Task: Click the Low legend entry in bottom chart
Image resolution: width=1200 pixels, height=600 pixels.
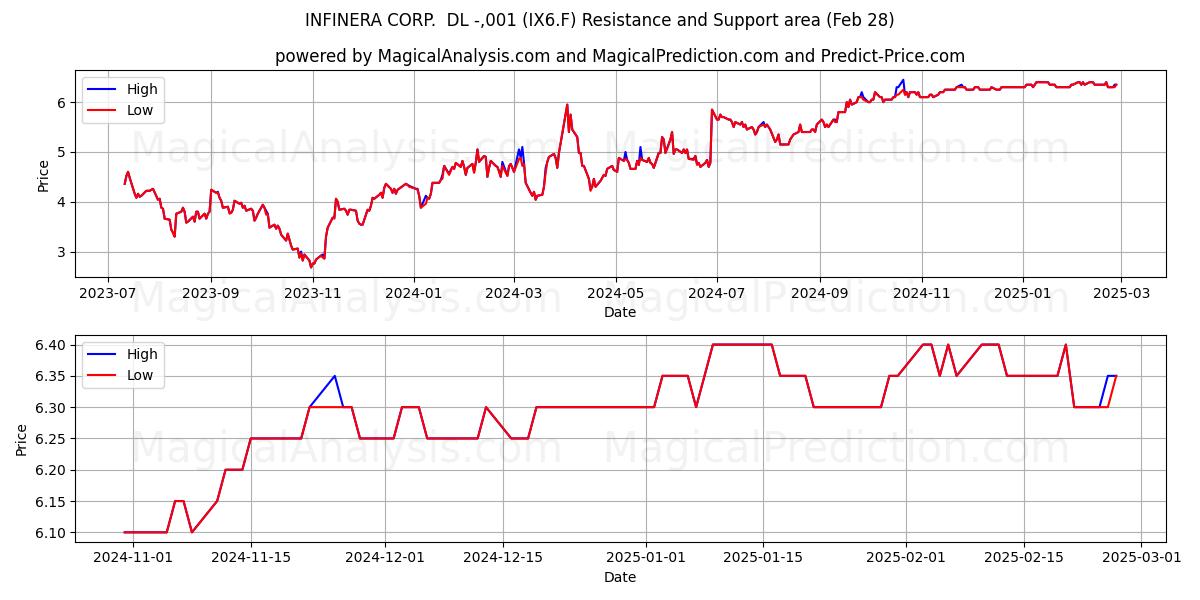Action: tap(122, 375)
